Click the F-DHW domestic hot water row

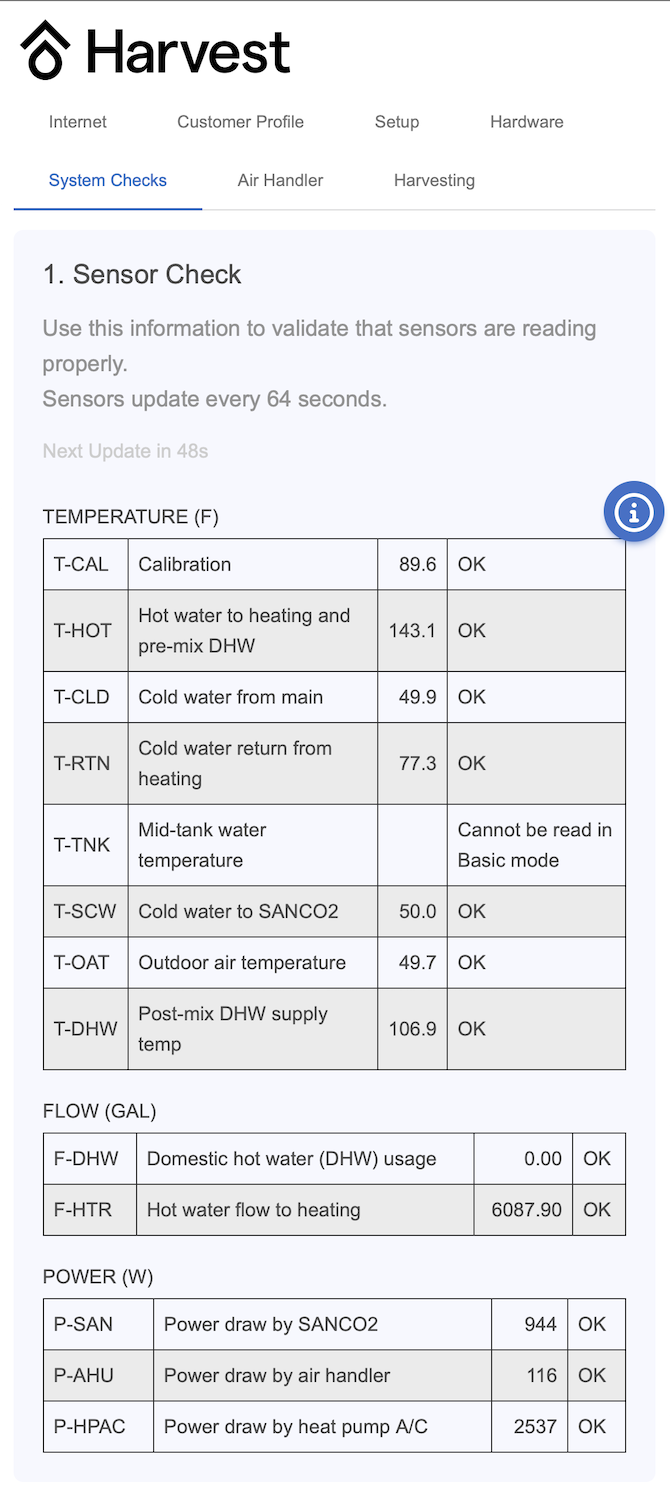334,1159
